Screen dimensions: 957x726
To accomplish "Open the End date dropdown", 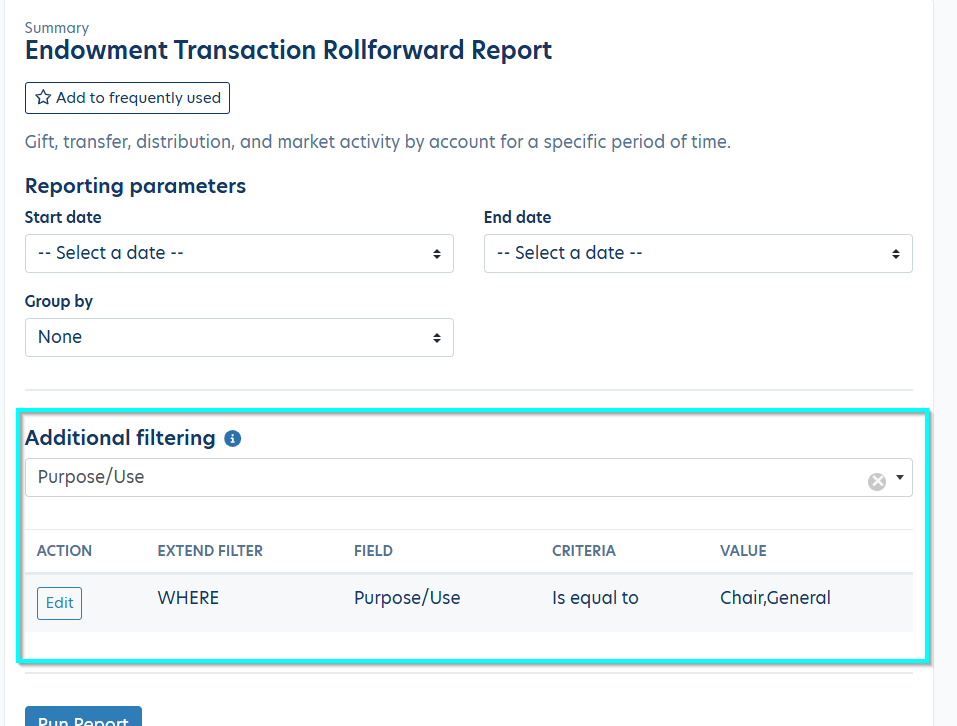I will click(698, 253).
